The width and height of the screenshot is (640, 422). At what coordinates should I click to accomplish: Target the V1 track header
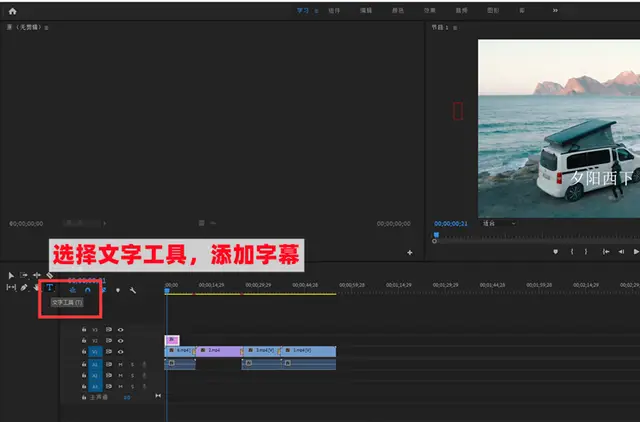click(x=95, y=352)
